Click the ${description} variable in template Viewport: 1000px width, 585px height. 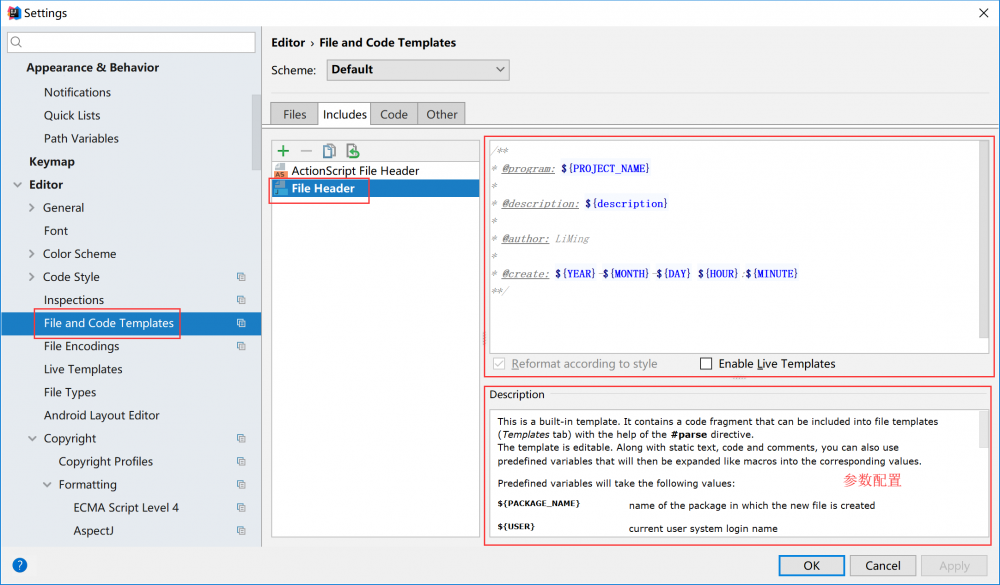coord(626,204)
